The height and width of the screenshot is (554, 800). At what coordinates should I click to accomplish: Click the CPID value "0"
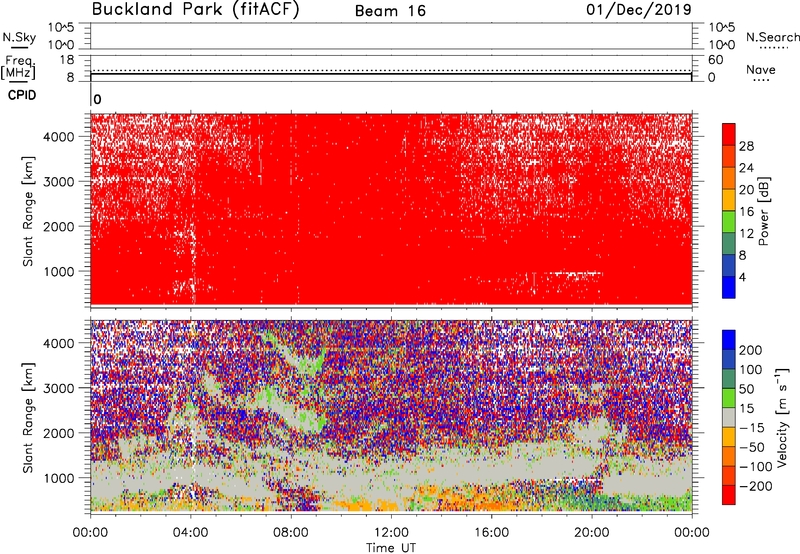97,99
